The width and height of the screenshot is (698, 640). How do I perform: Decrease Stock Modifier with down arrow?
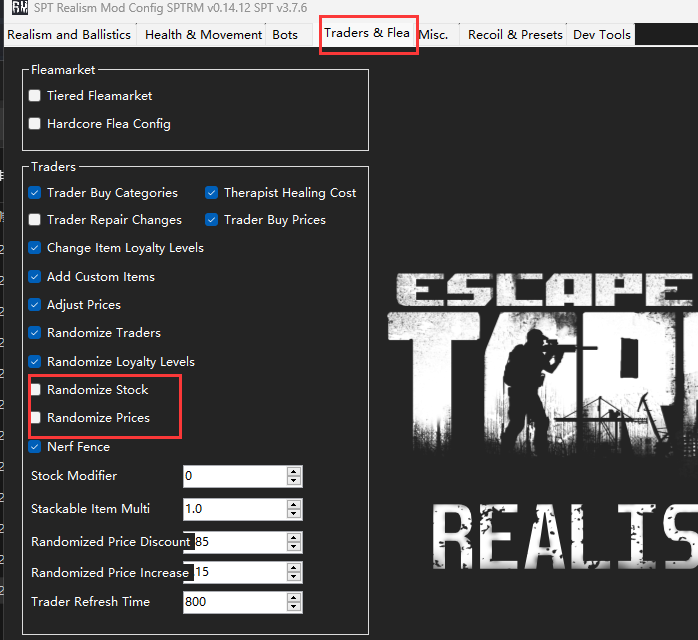pyautogui.click(x=294, y=481)
